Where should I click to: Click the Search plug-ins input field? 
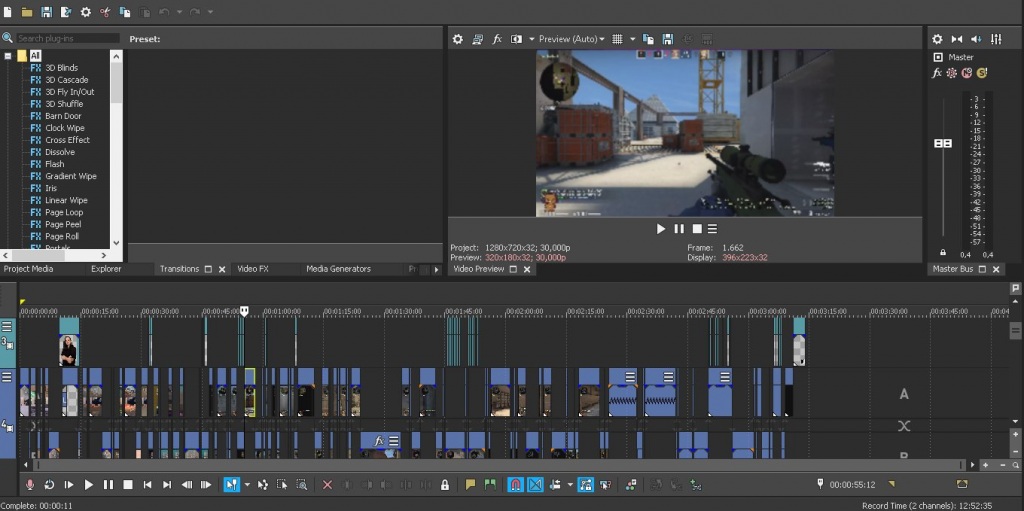67,38
